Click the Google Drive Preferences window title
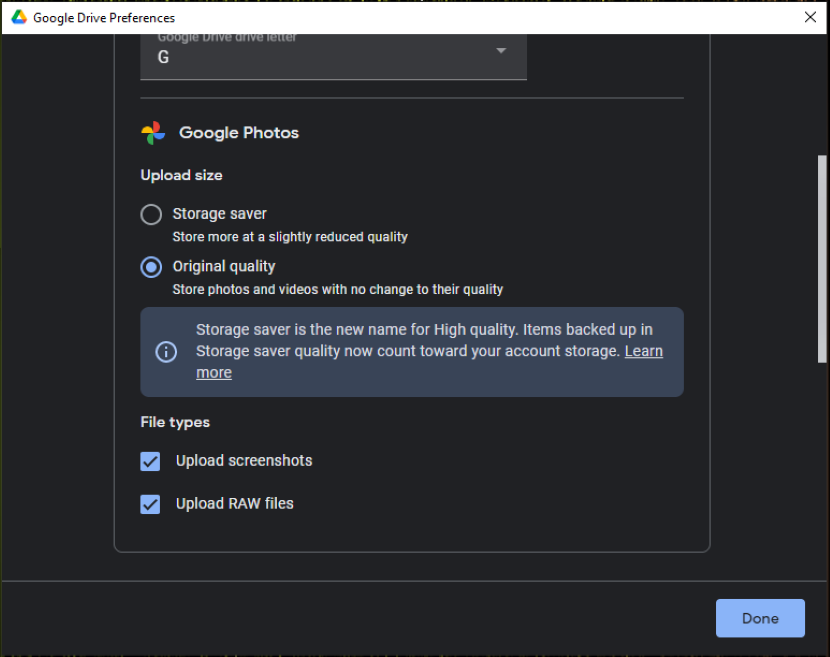 (x=104, y=17)
